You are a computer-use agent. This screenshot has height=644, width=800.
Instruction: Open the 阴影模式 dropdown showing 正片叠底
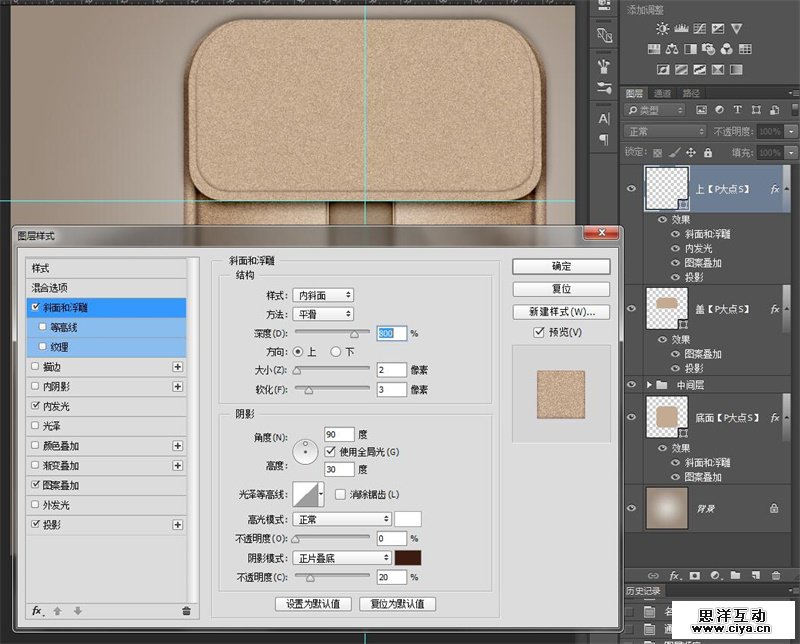pos(341,557)
